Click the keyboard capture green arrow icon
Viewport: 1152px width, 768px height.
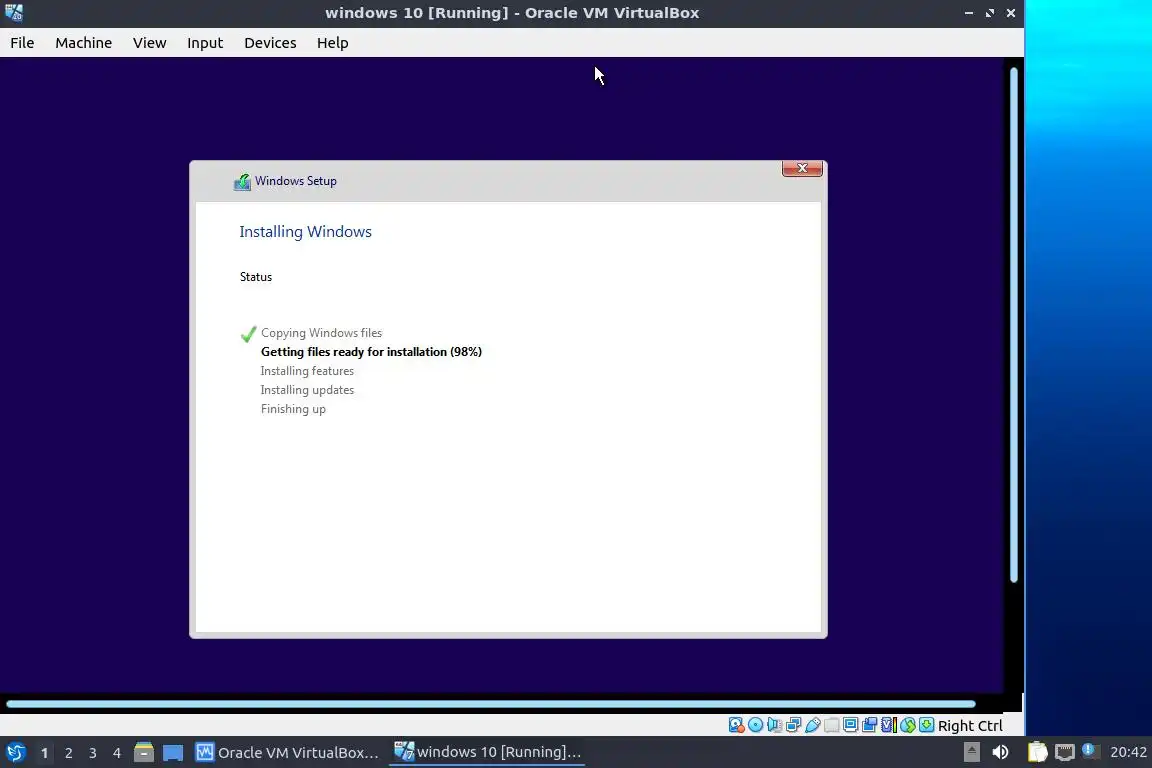(926, 725)
